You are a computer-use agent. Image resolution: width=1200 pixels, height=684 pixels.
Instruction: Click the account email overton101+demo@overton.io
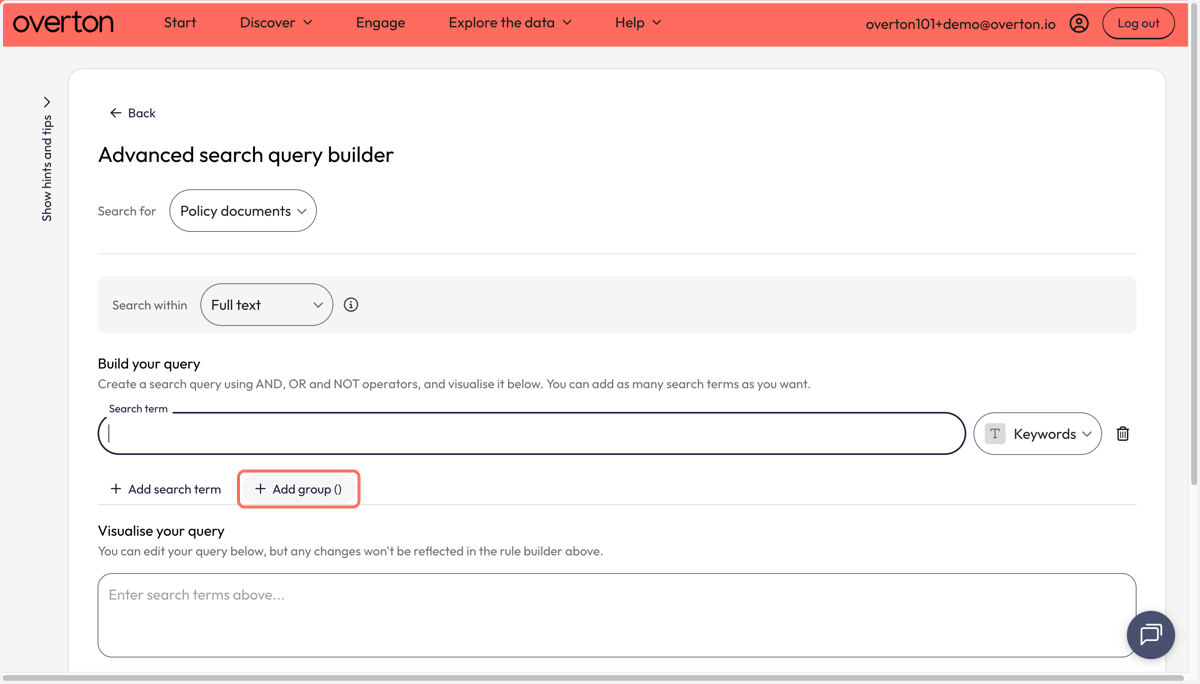pos(961,23)
